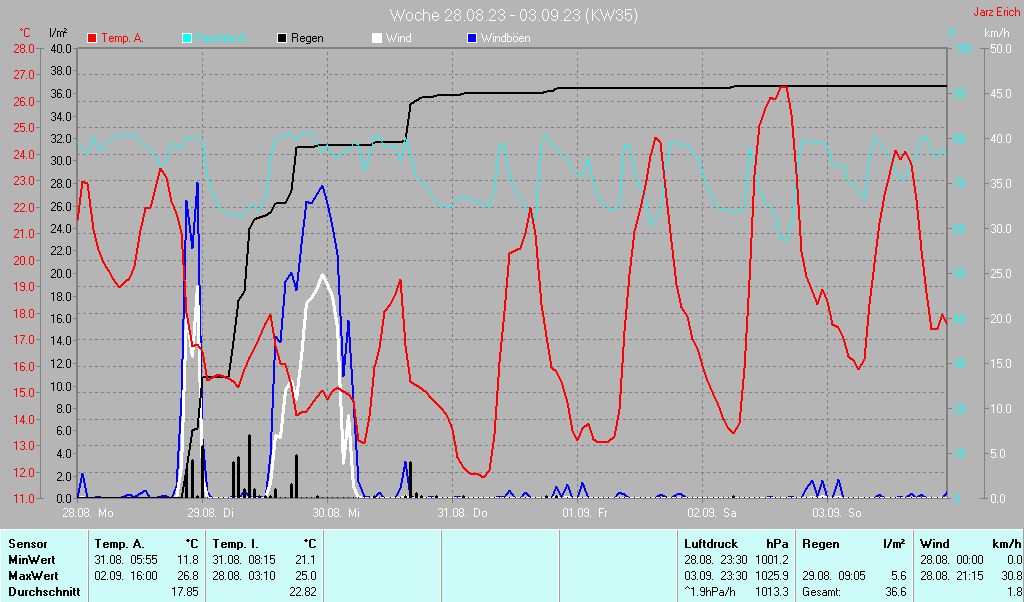Select the 30.08. Mi date marker

(337, 513)
